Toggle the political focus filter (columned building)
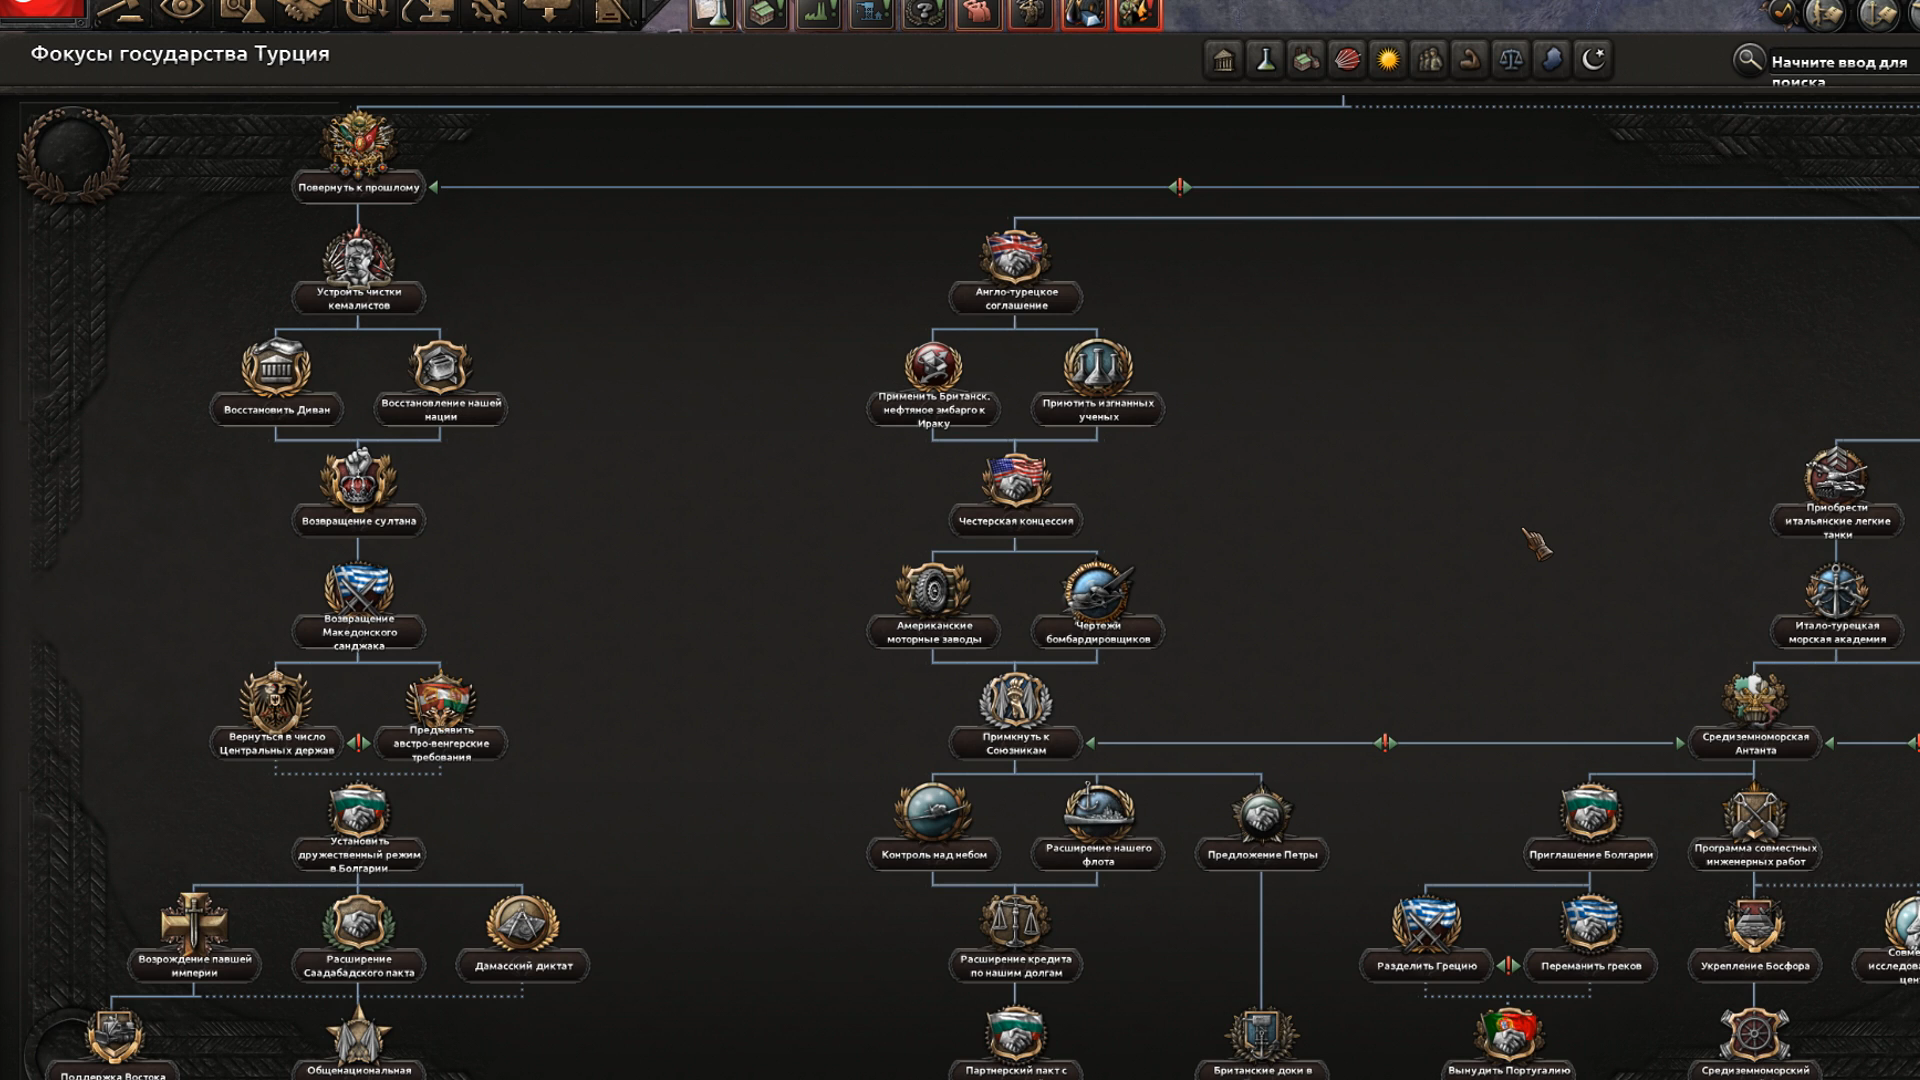This screenshot has height=1080, width=1920. (x=1223, y=60)
